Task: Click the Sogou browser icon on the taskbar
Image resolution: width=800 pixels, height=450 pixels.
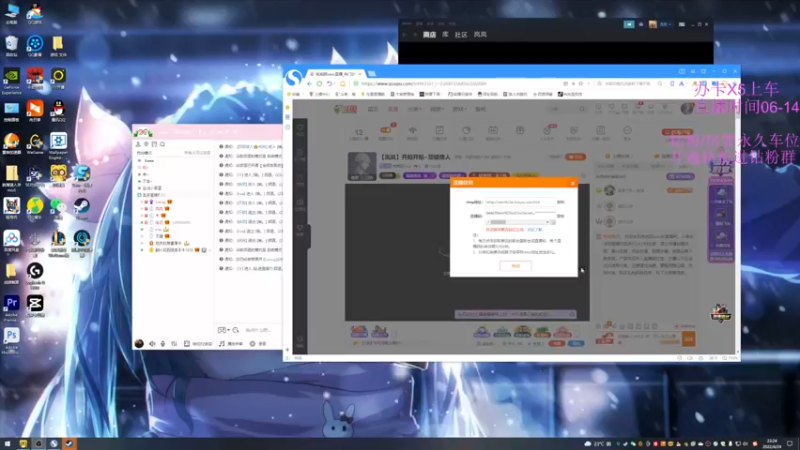Action: tap(54, 444)
